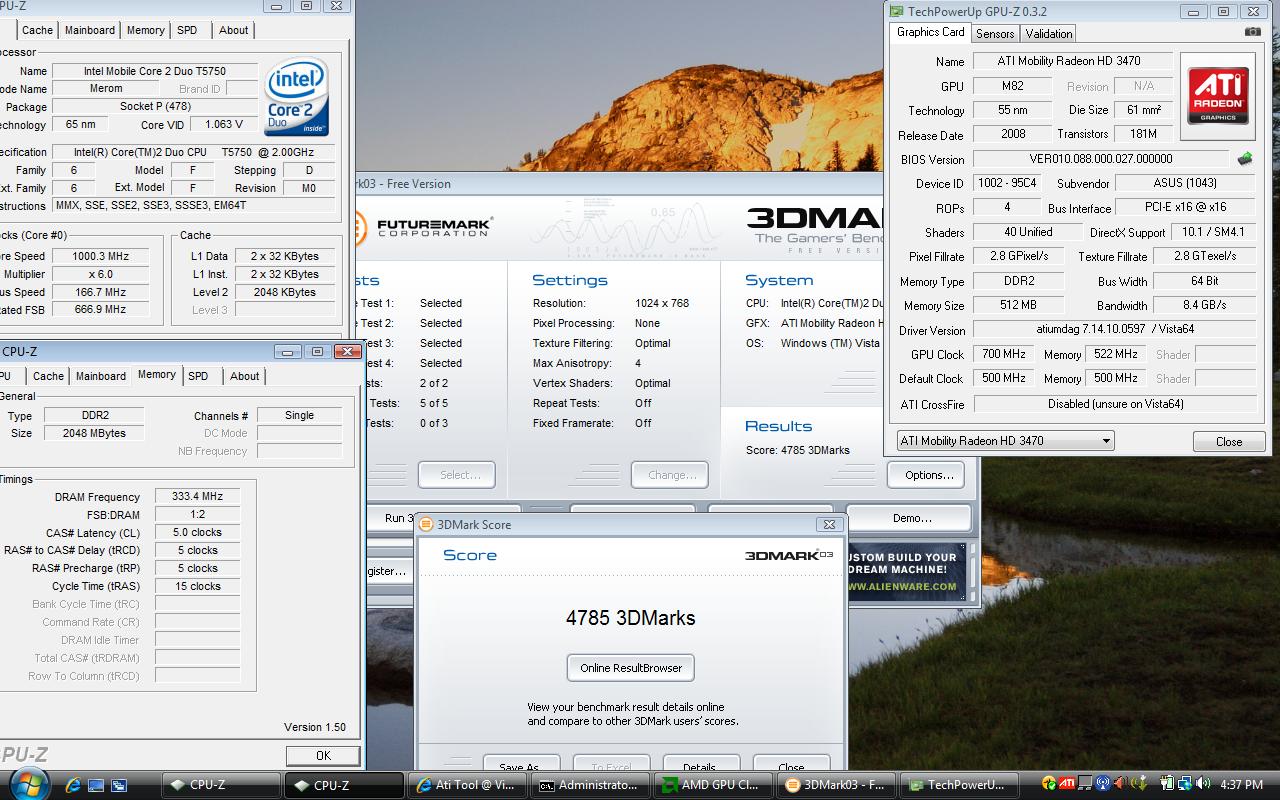Click the ATI CrossFire Disabled field
1280x800 pixels.
tap(1114, 404)
